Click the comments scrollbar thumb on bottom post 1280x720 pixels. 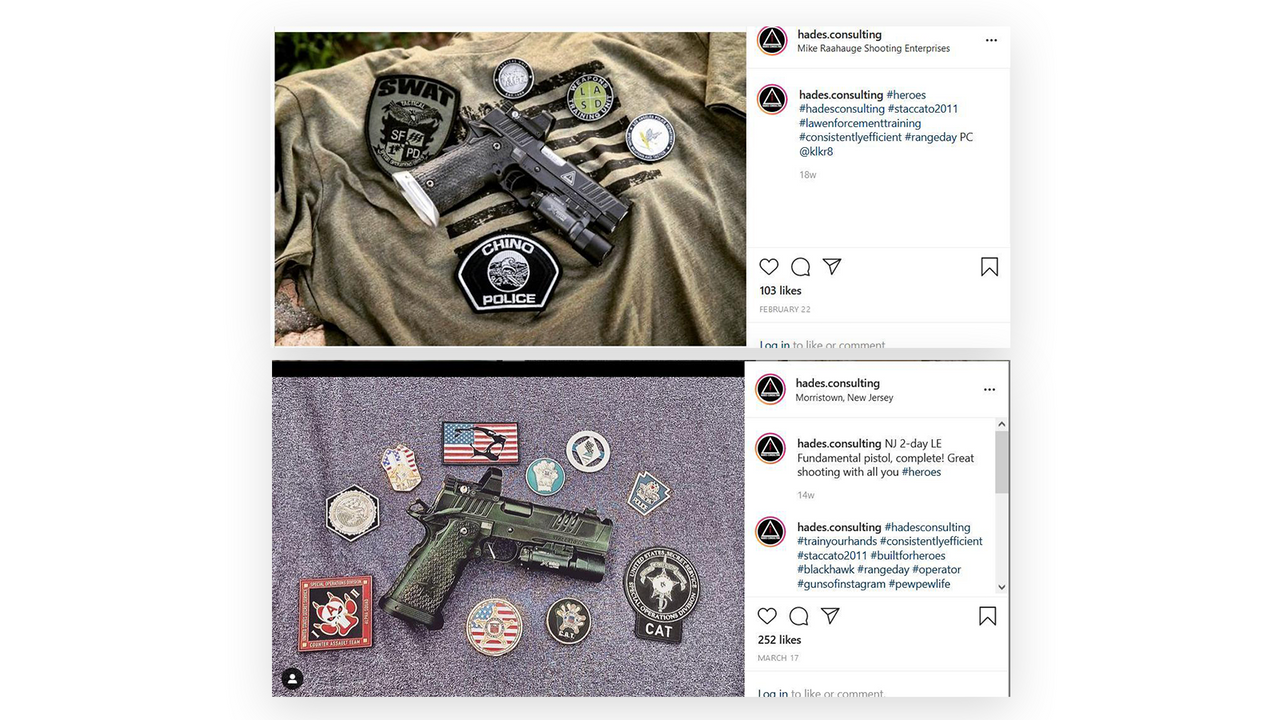click(1002, 462)
